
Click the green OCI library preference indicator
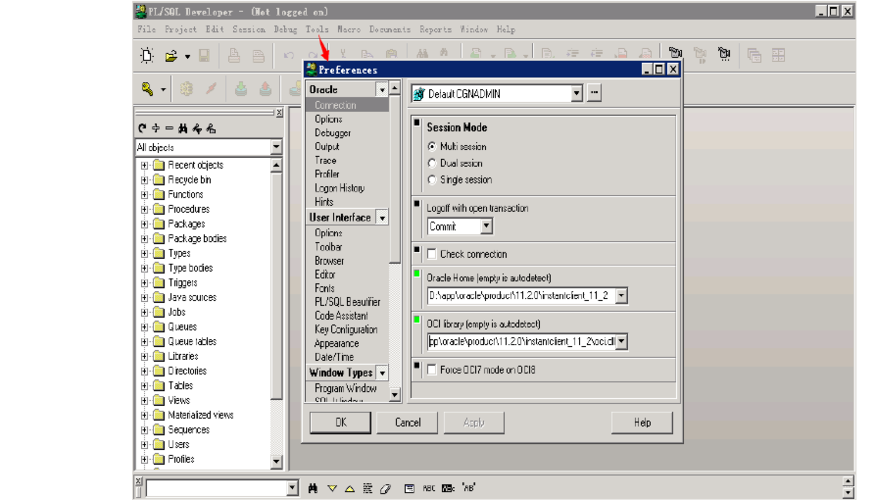[x=417, y=320]
